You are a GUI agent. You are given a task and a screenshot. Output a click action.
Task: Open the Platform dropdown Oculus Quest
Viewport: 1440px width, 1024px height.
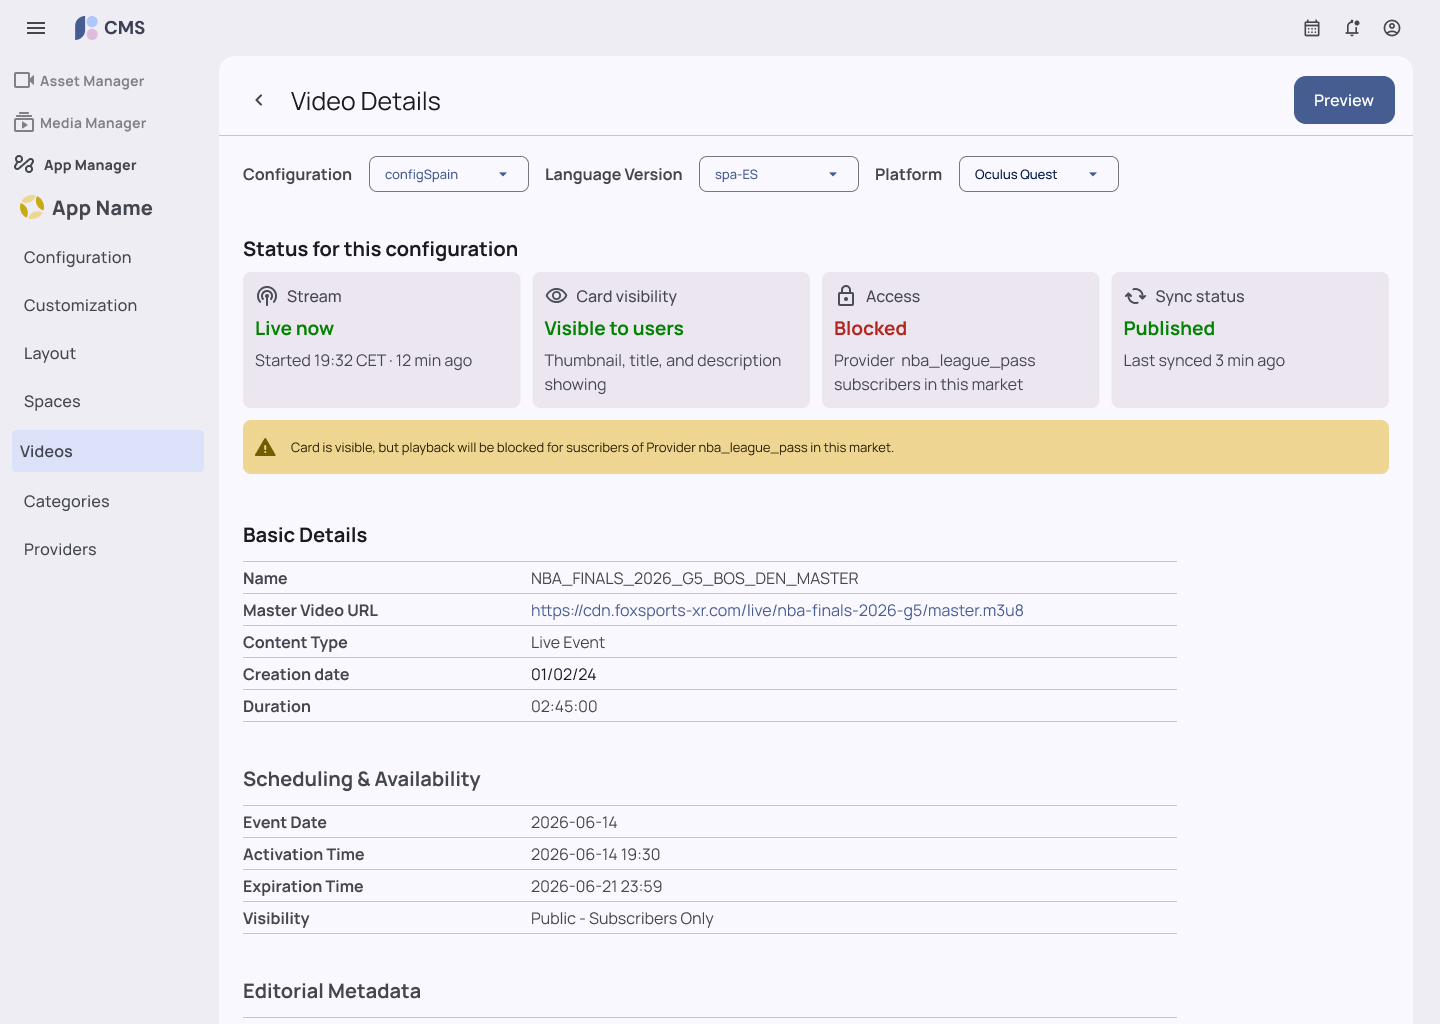(x=1039, y=174)
